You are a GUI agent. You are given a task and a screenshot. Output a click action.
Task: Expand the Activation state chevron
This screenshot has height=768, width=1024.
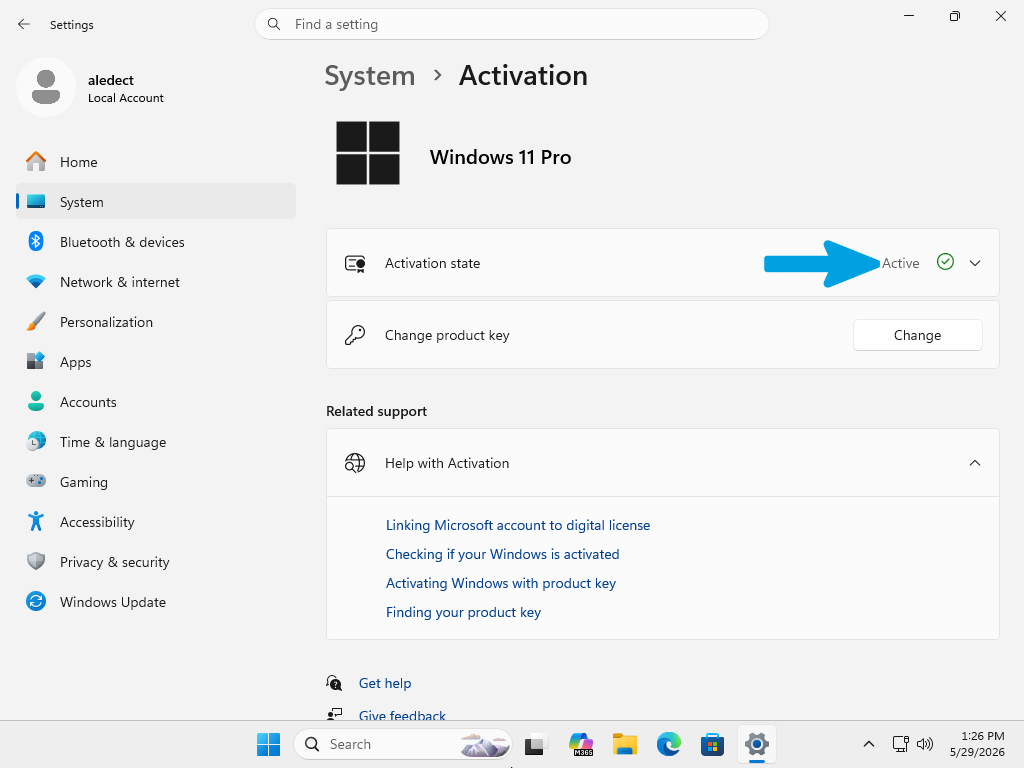click(x=975, y=263)
